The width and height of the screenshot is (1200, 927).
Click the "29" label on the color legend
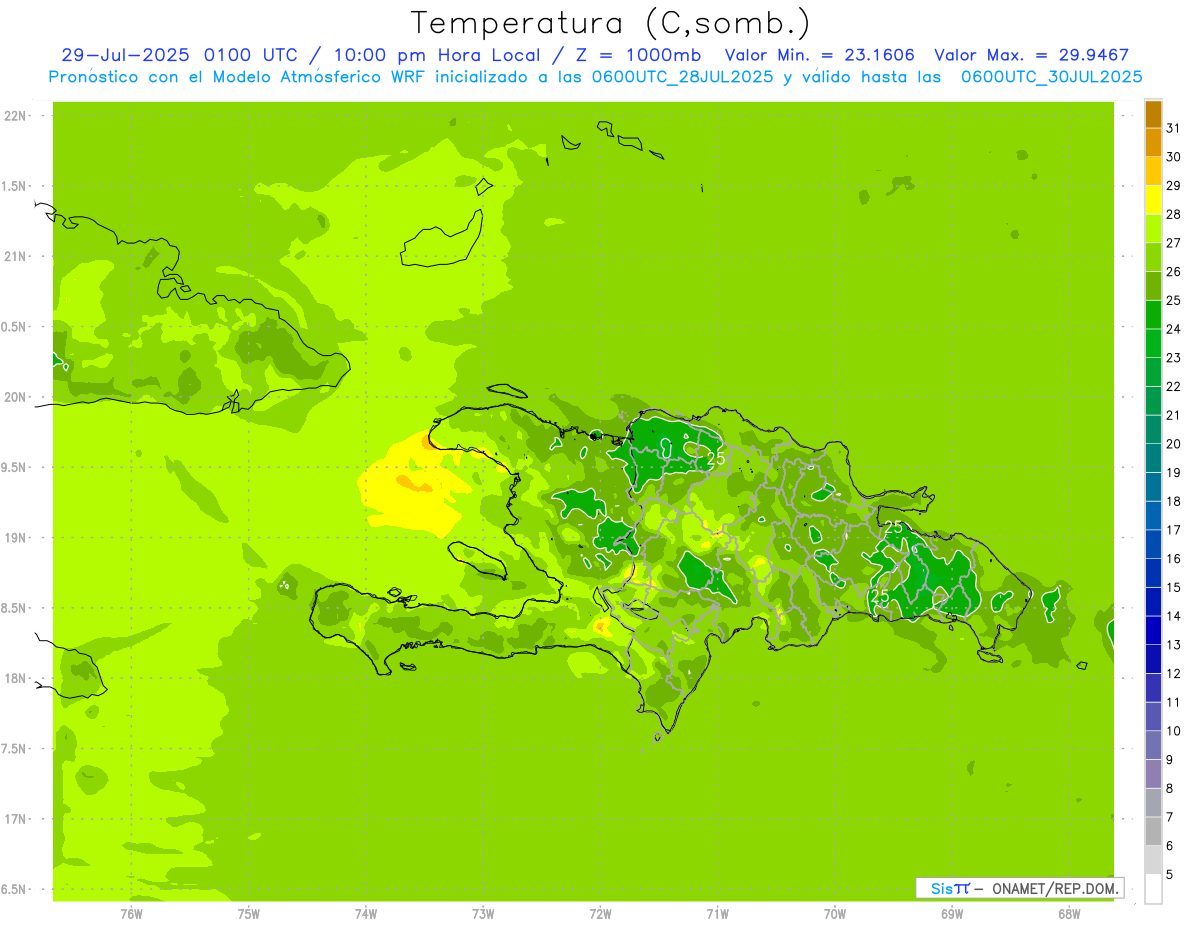click(x=1173, y=186)
